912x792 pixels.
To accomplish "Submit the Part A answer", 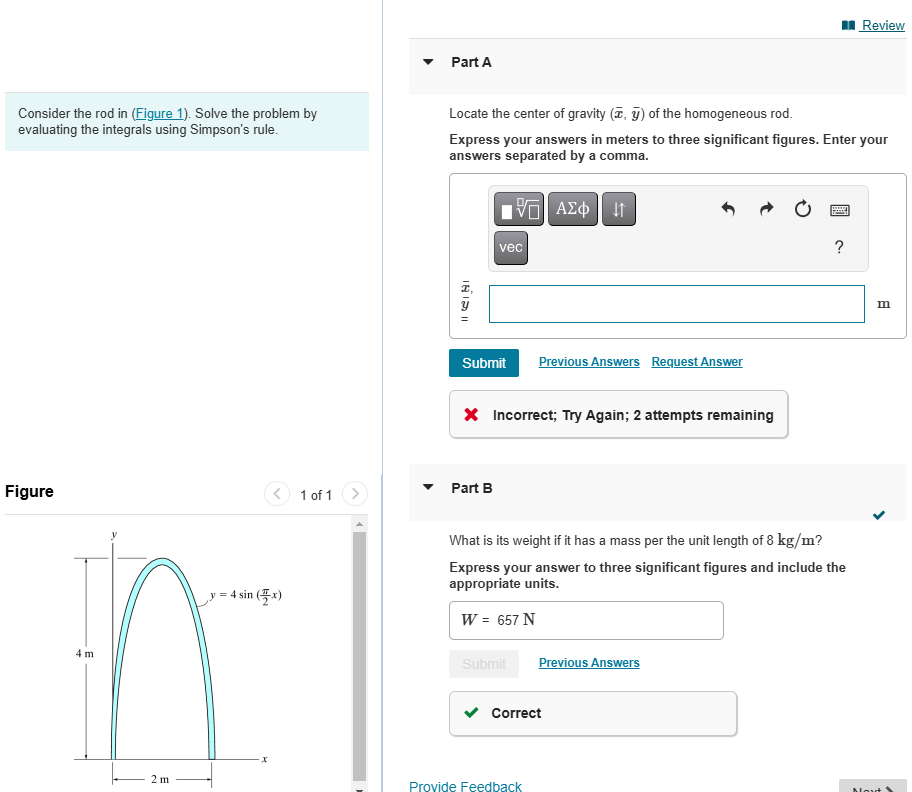I will pyautogui.click(x=484, y=362).
